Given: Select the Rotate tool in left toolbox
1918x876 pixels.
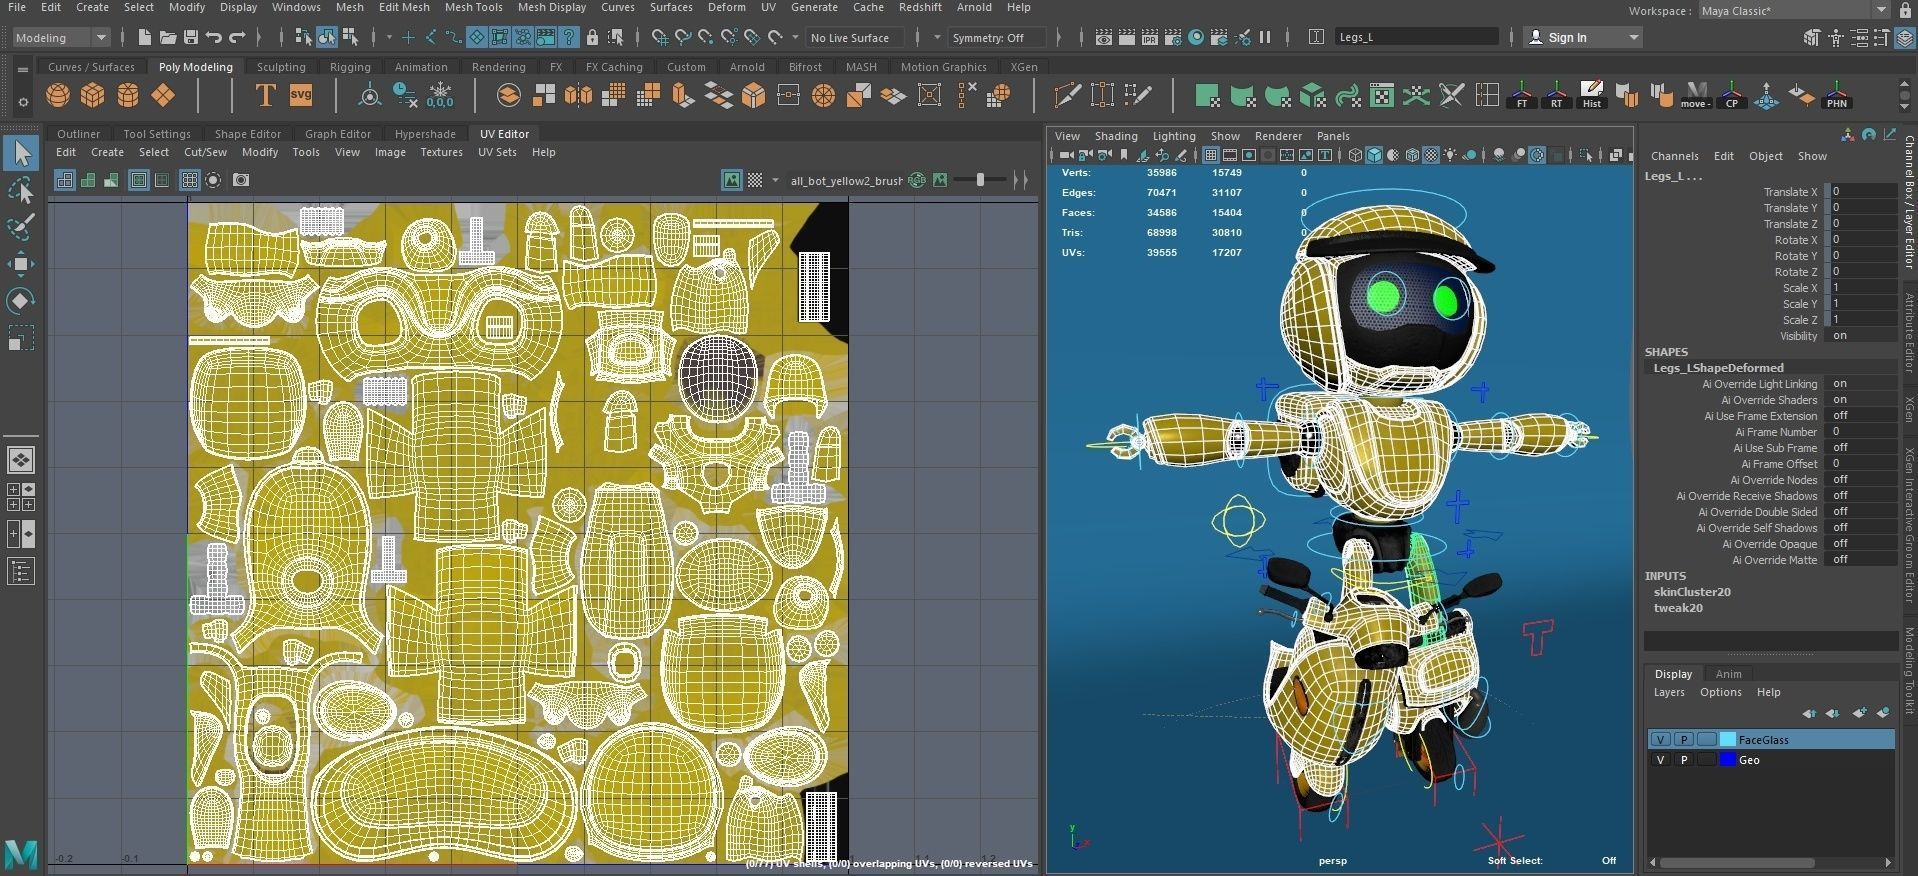Looking at the screenshot, I should pyautogui.click(x=21, y=301).
